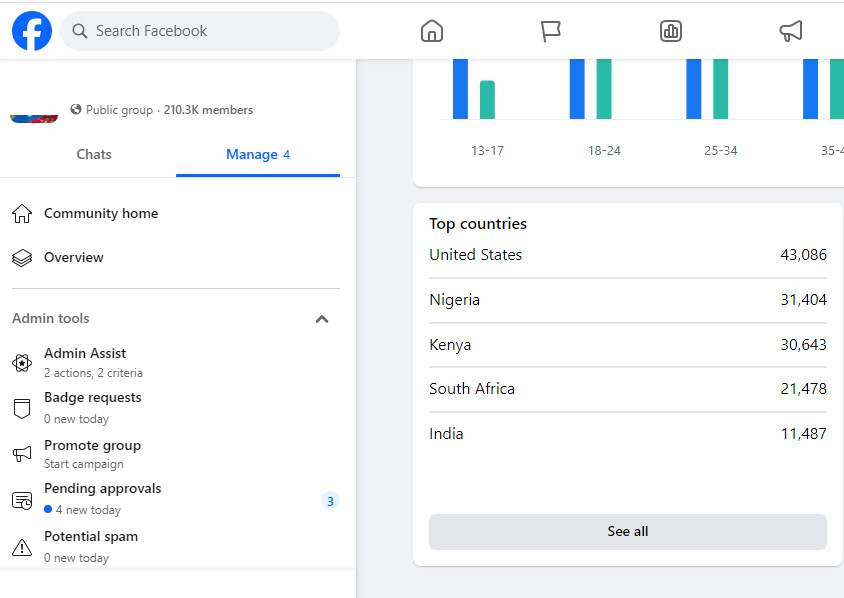The image size is (844, 598).
Task: Click the Pending approvals count badge 3
Action: [x=330, y=501]
